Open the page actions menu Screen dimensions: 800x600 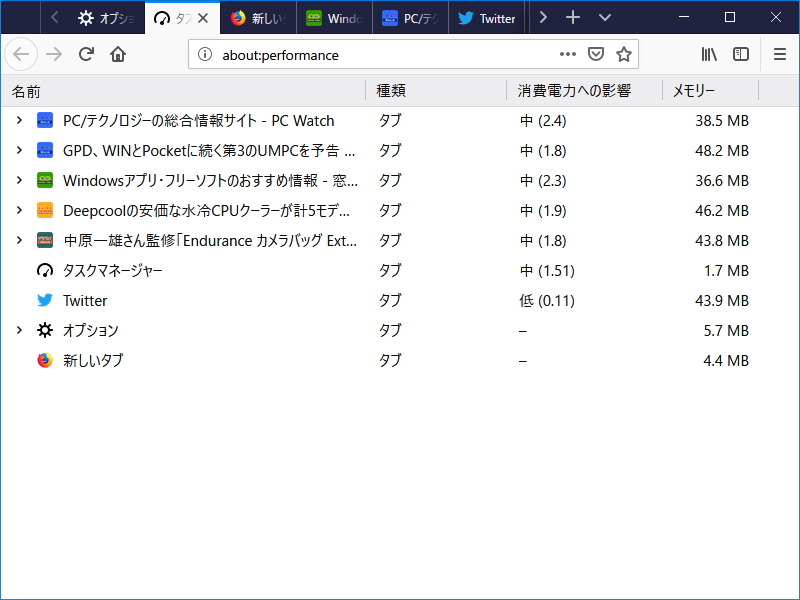coord(567,54)
